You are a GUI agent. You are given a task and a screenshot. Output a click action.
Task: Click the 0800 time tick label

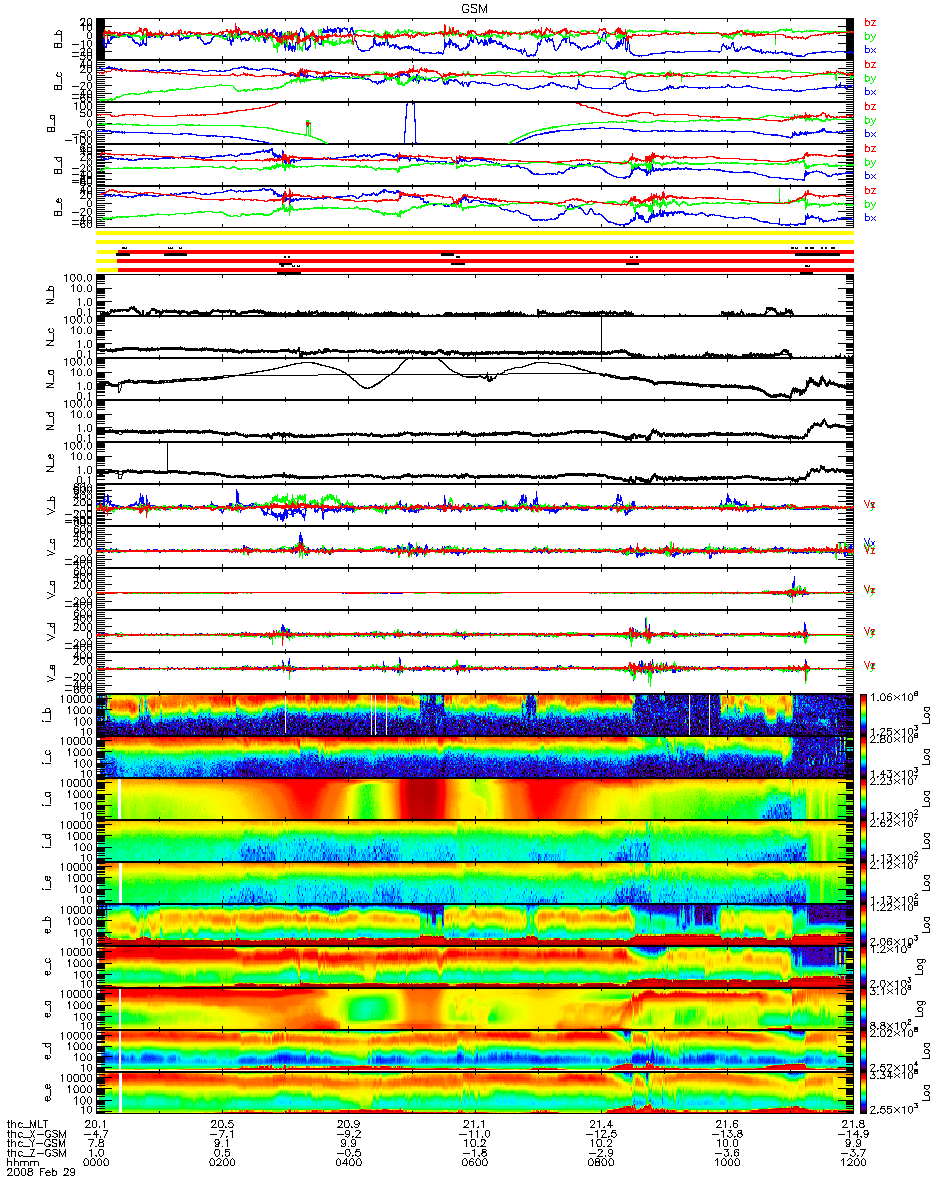tap(599, 1164)
